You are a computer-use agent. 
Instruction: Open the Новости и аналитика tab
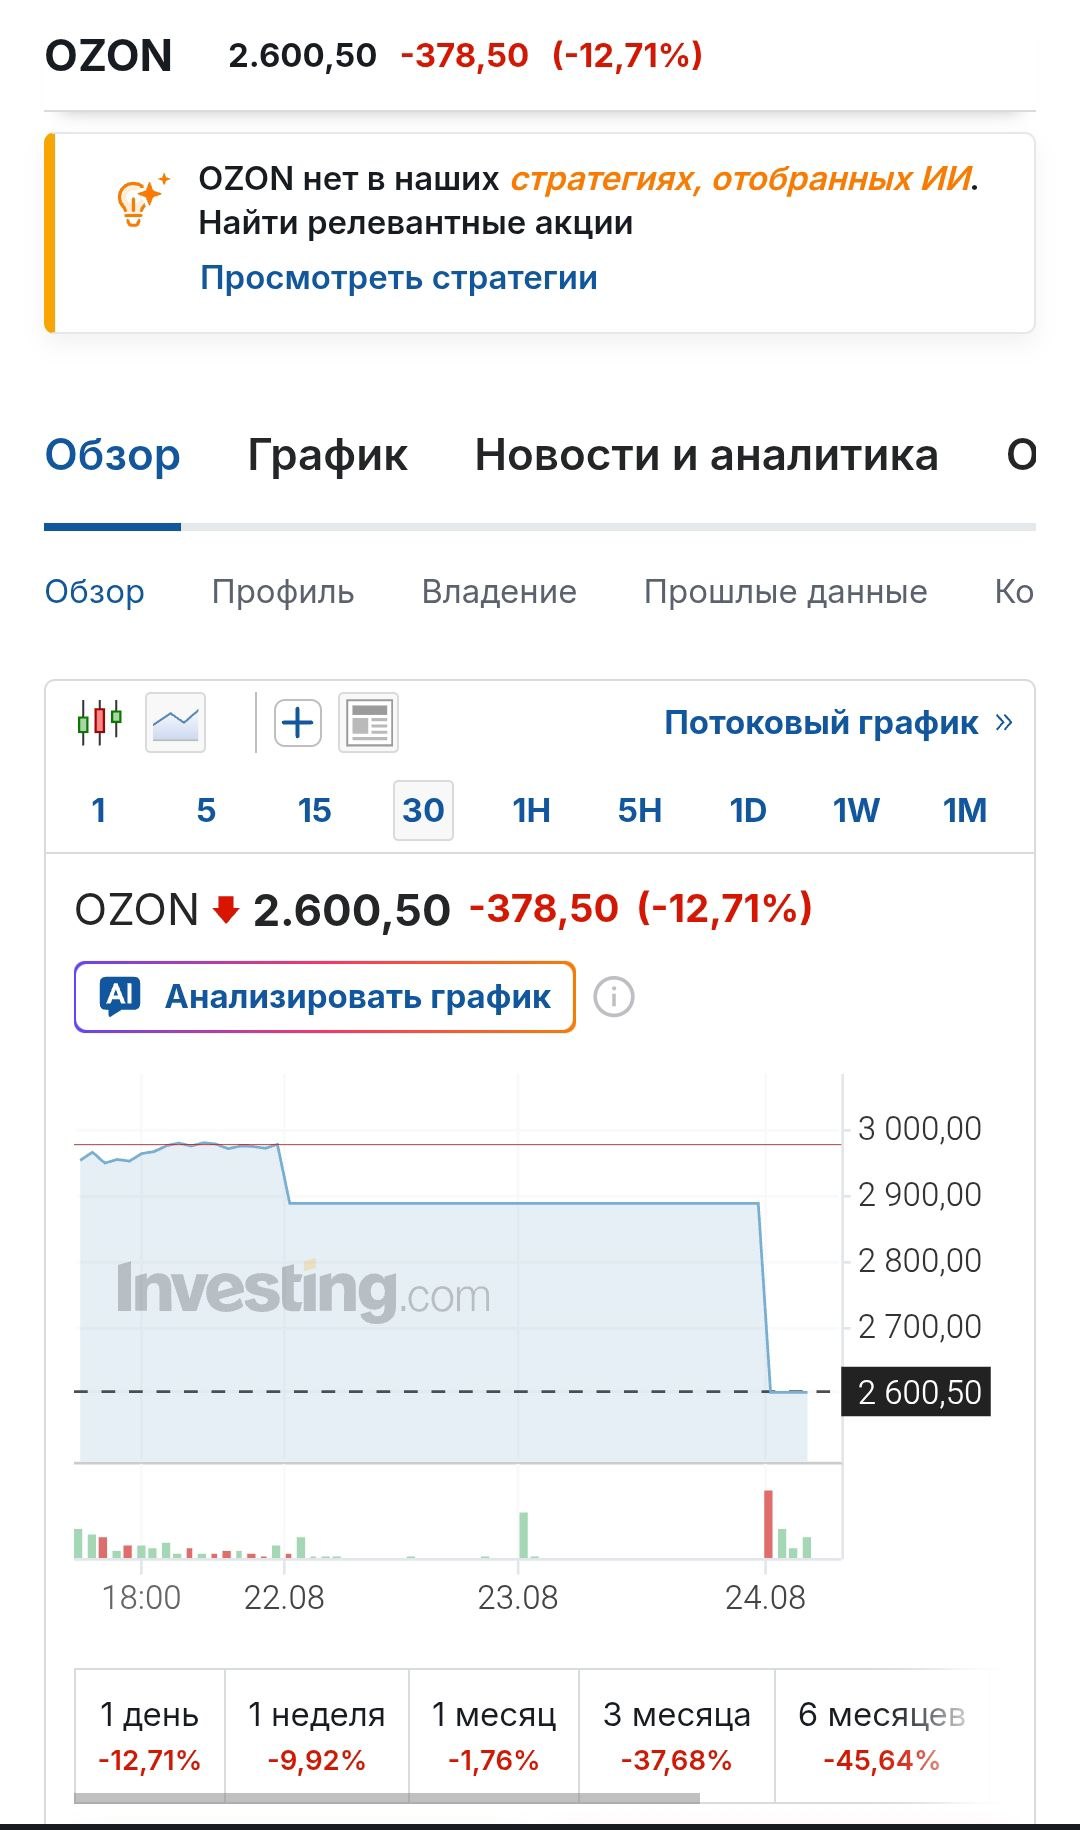click(707, 455)
